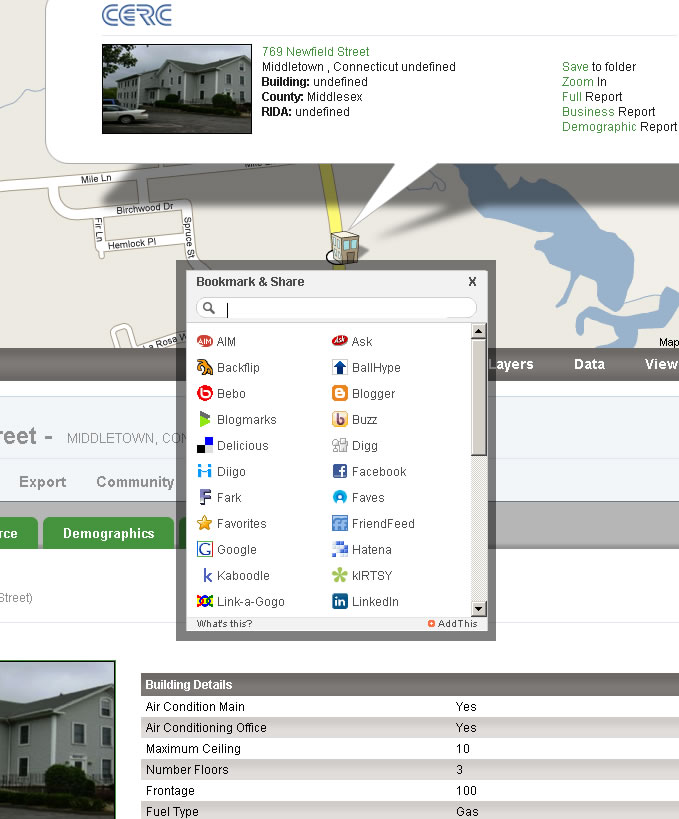Share to Bebo icon
This screenshot has height=819, width=679.
(x=204, y=393)
